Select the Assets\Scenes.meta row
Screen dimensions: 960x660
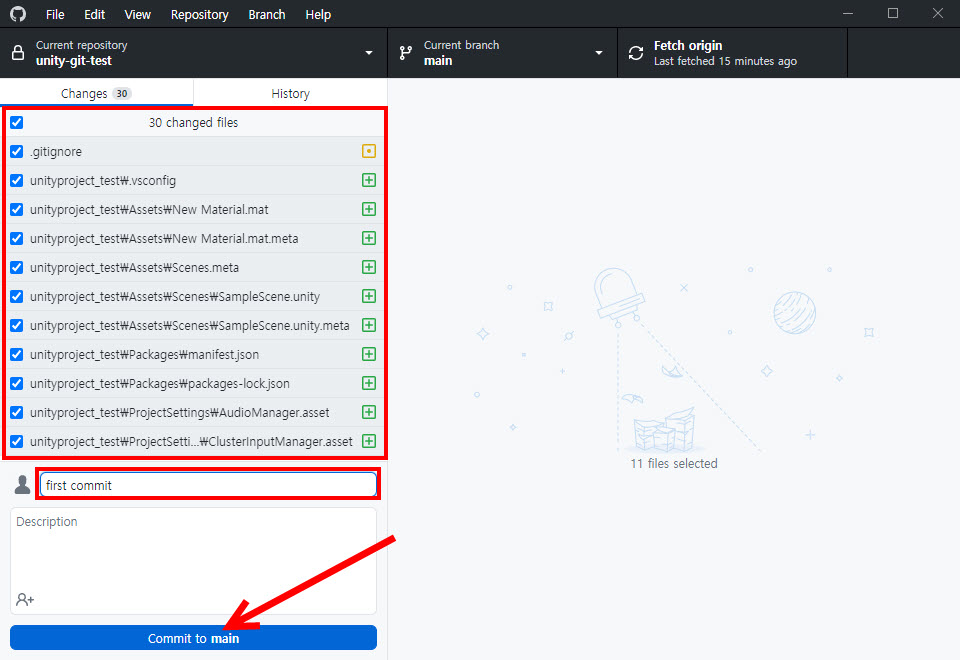(195, 268)
